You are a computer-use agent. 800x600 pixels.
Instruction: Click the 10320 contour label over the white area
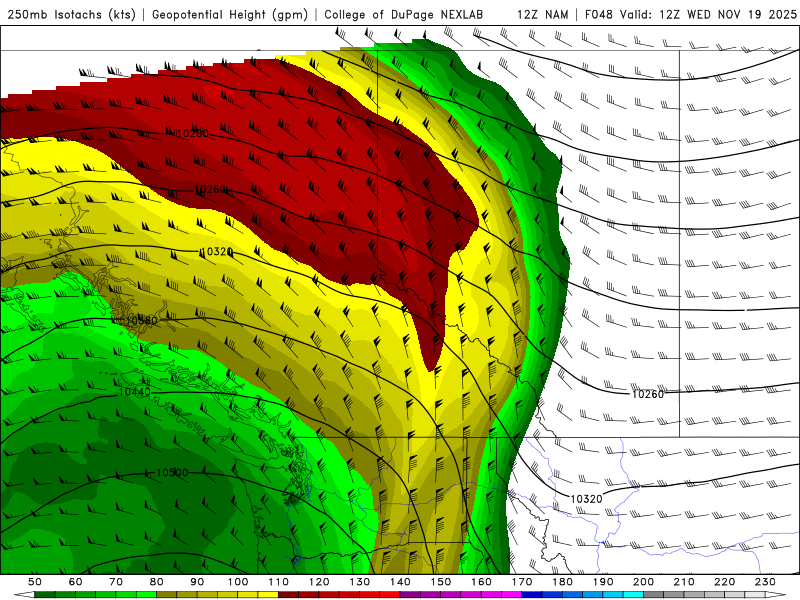point(586,498)
